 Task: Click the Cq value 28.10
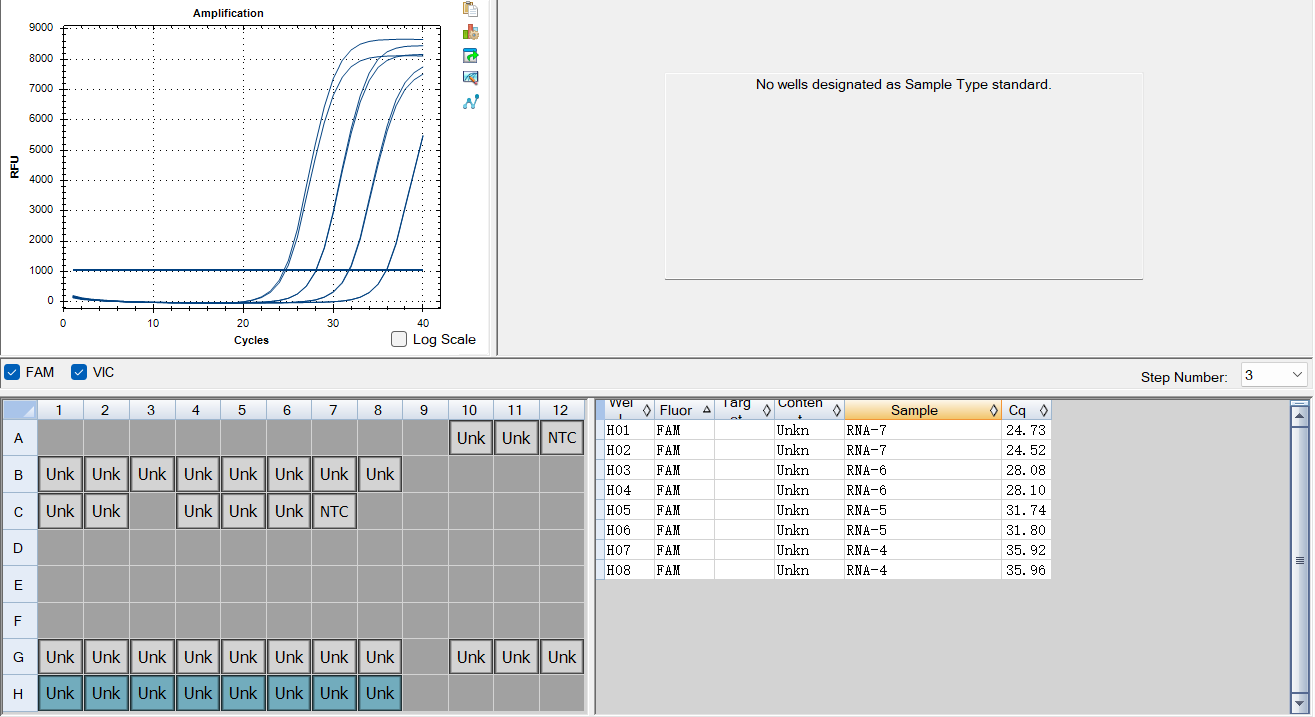coord(1026,490)
